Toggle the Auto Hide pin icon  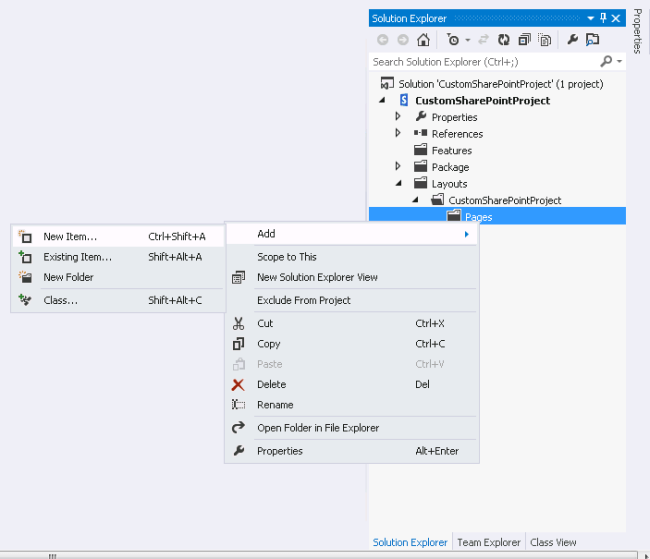click(603, 18)
